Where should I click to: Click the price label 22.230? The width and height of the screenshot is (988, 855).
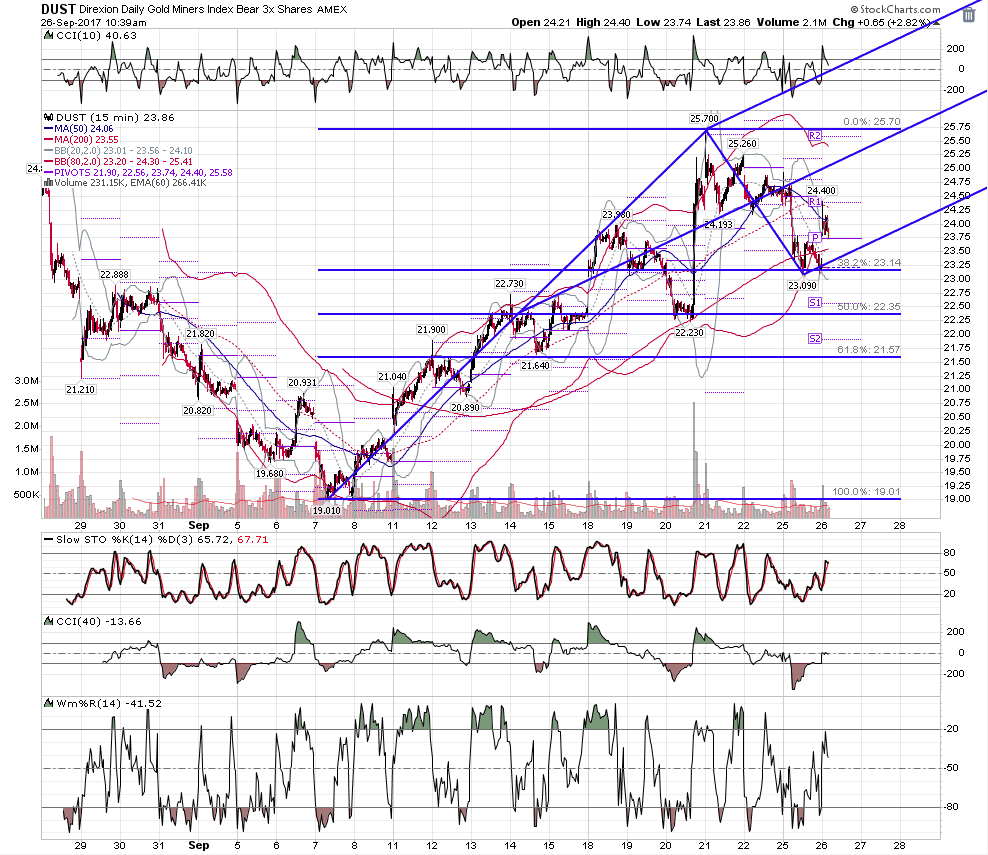pos(689,333)
